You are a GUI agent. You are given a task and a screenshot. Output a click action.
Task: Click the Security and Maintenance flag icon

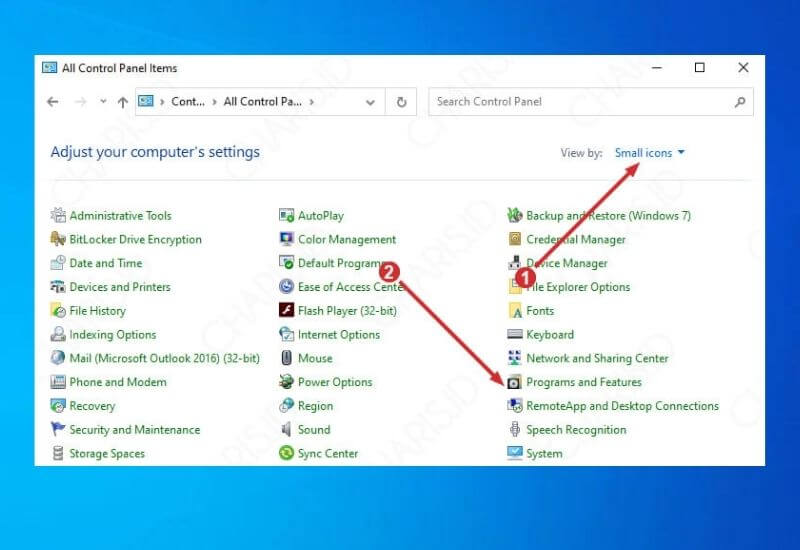point(58,430)
